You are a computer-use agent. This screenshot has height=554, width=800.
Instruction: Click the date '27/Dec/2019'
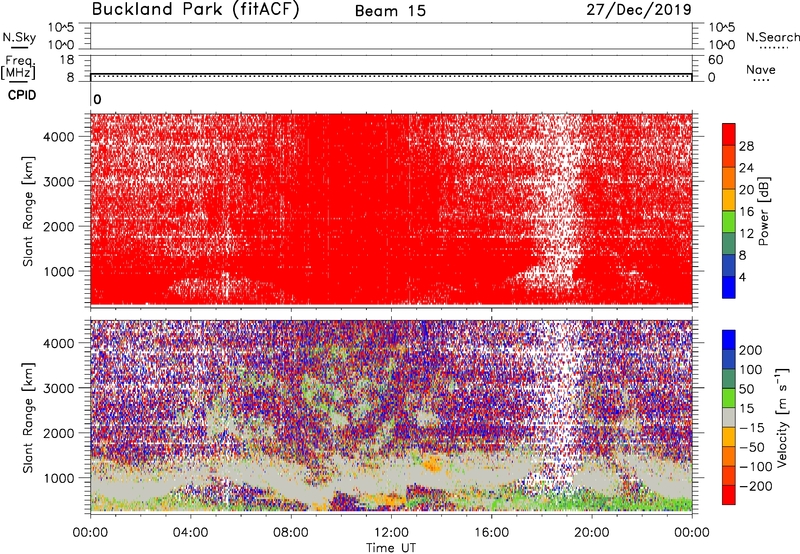pyautogui.click(x=639, y=10)
